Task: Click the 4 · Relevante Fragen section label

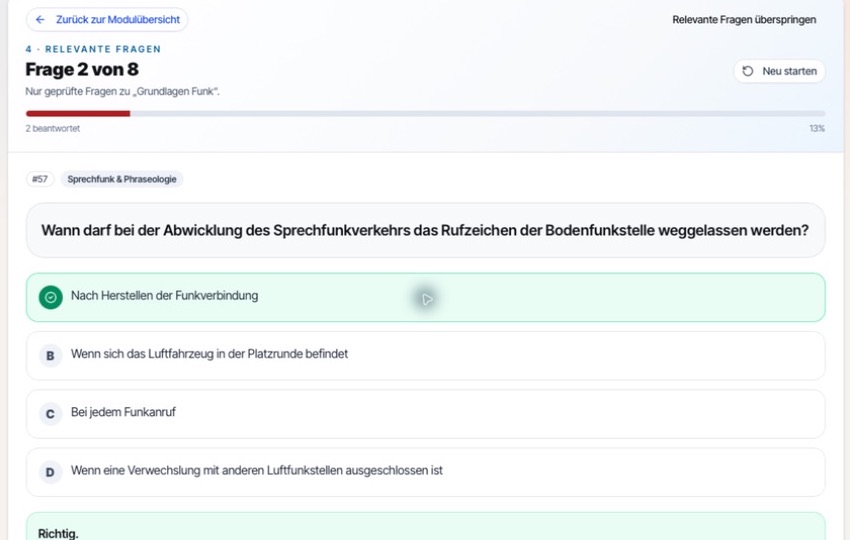Action: coord(93,49)
